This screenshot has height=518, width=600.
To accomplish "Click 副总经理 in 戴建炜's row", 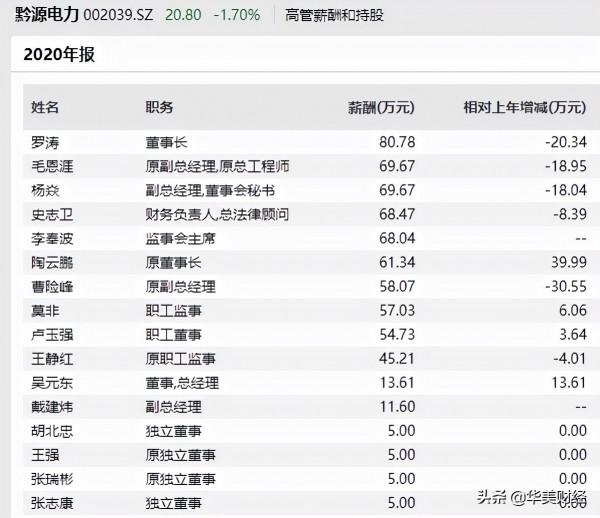I will 173,407.
